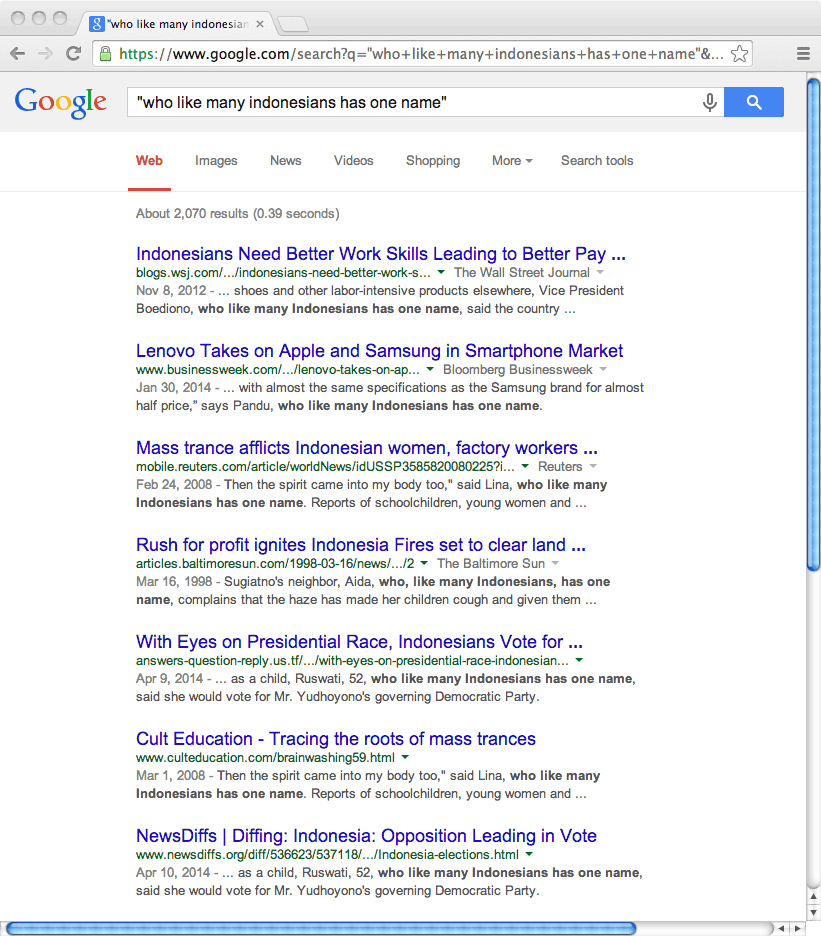Bookmark page with the star icon

pos(739,54)
